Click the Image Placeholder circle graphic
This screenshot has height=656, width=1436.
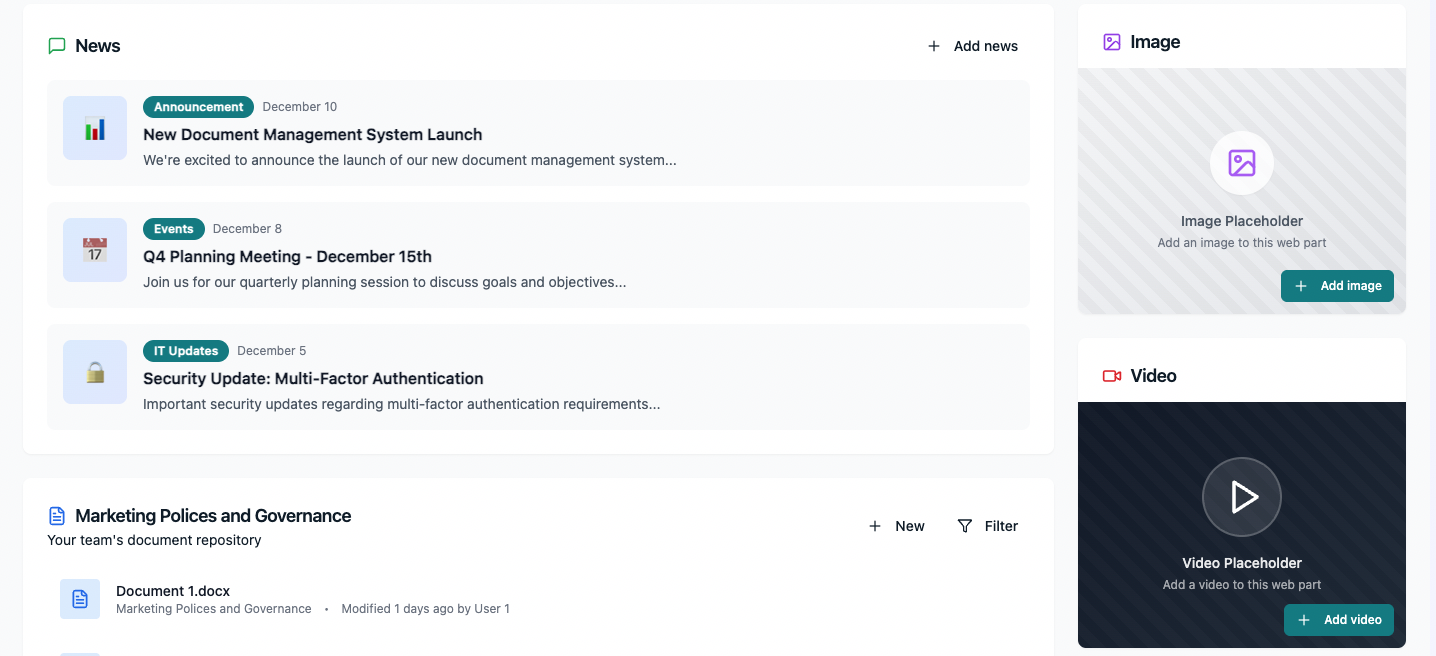[x=1241, y=163]
